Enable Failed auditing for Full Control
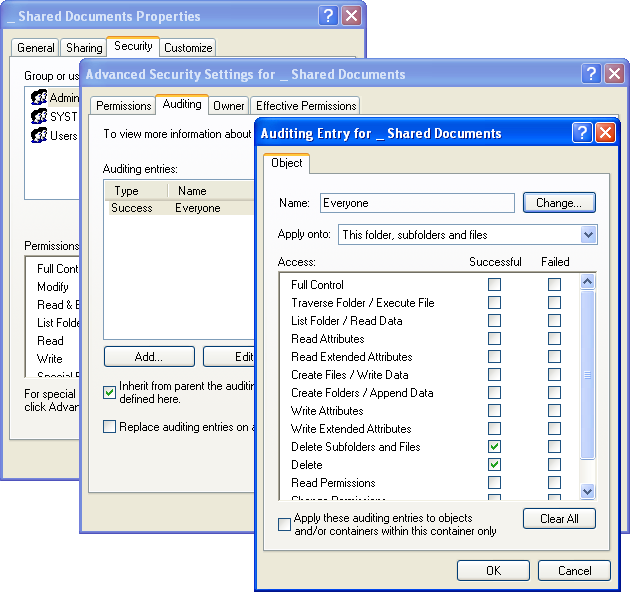This screenshot has height=592, width=630. click(554, 285)
